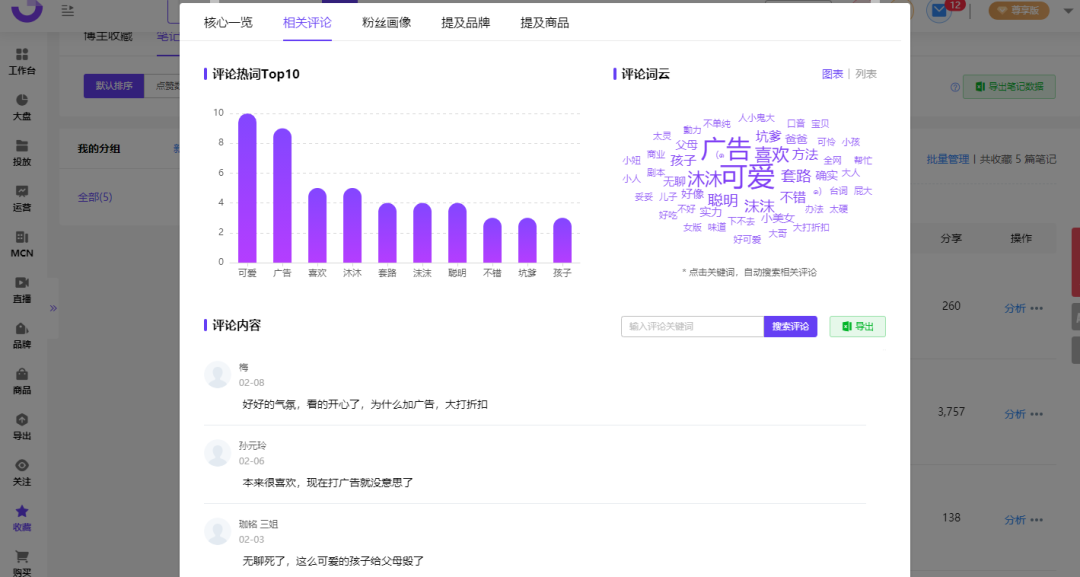The width and height of the screenshot is (1080, 577).
Task: Click the 可爱 bar in the chart
Action: pyautogui.click(x=247, y=188)
